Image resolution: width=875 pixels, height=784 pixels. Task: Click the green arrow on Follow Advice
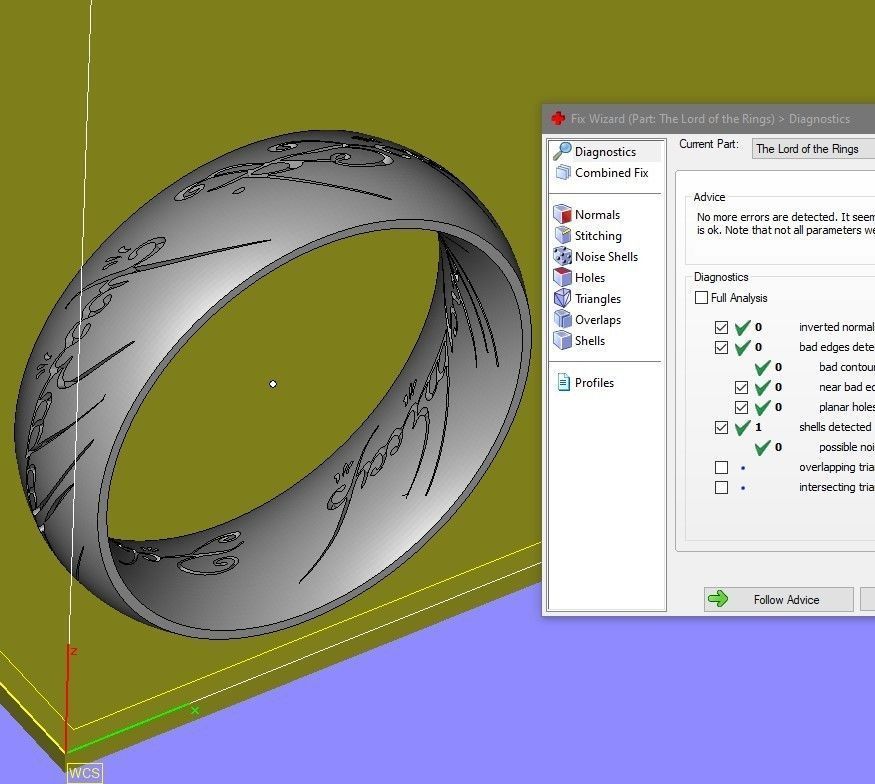pyautogui.click(x=718, y=599)
